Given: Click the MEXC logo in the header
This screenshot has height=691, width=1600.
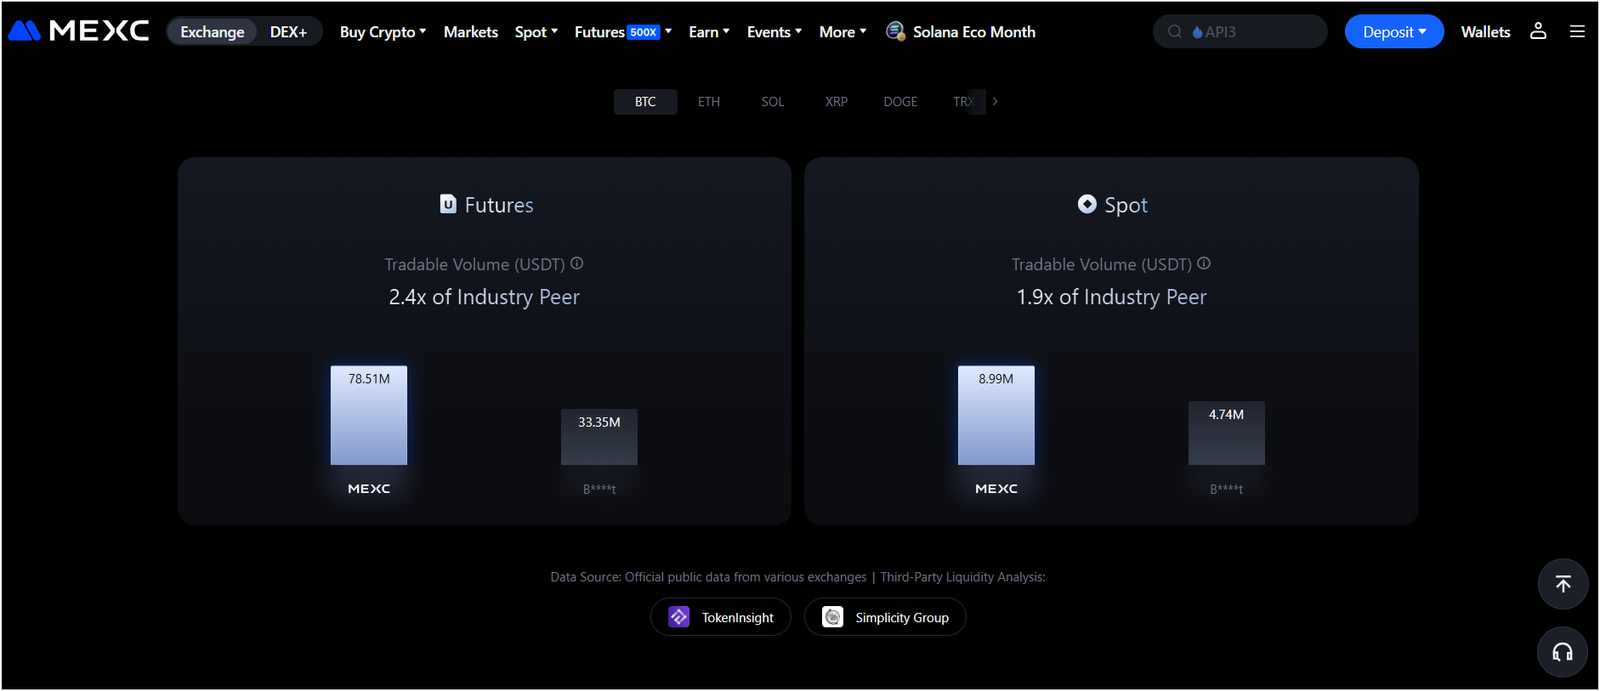Looking at the screenshot, I should (x=79, y=31).
